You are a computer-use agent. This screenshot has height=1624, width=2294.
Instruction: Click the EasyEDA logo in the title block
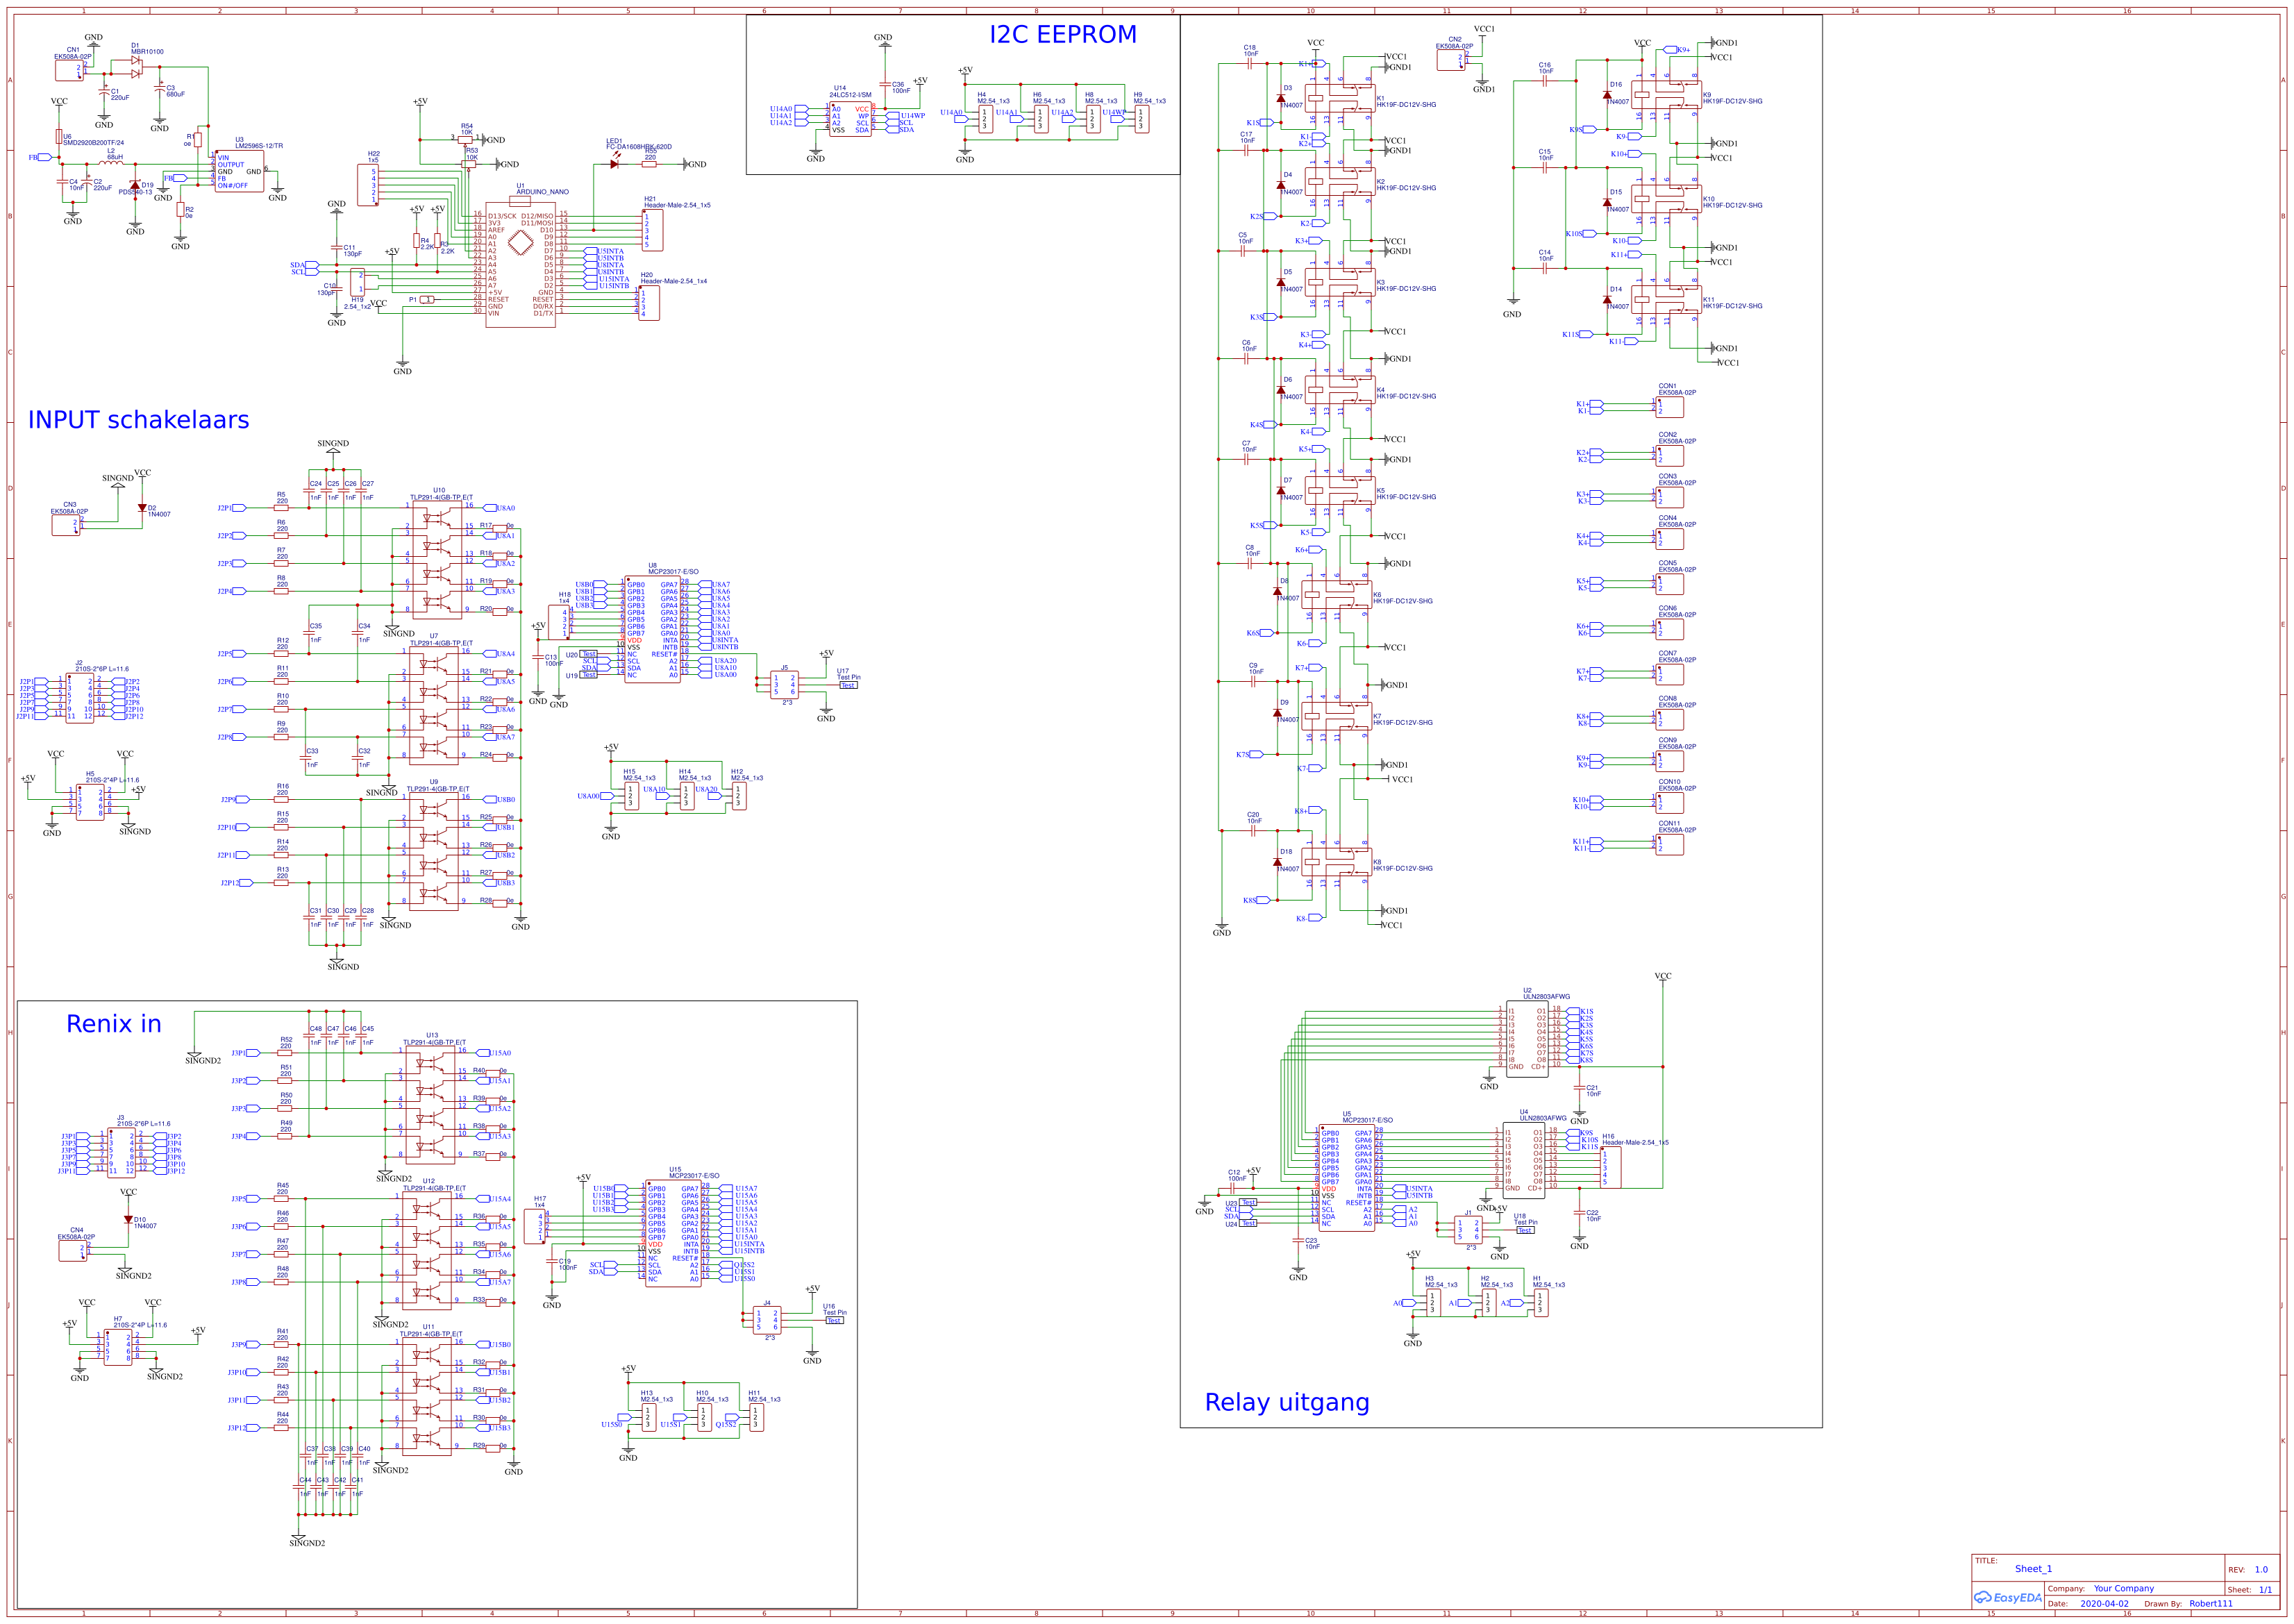coord(2007,1597)
